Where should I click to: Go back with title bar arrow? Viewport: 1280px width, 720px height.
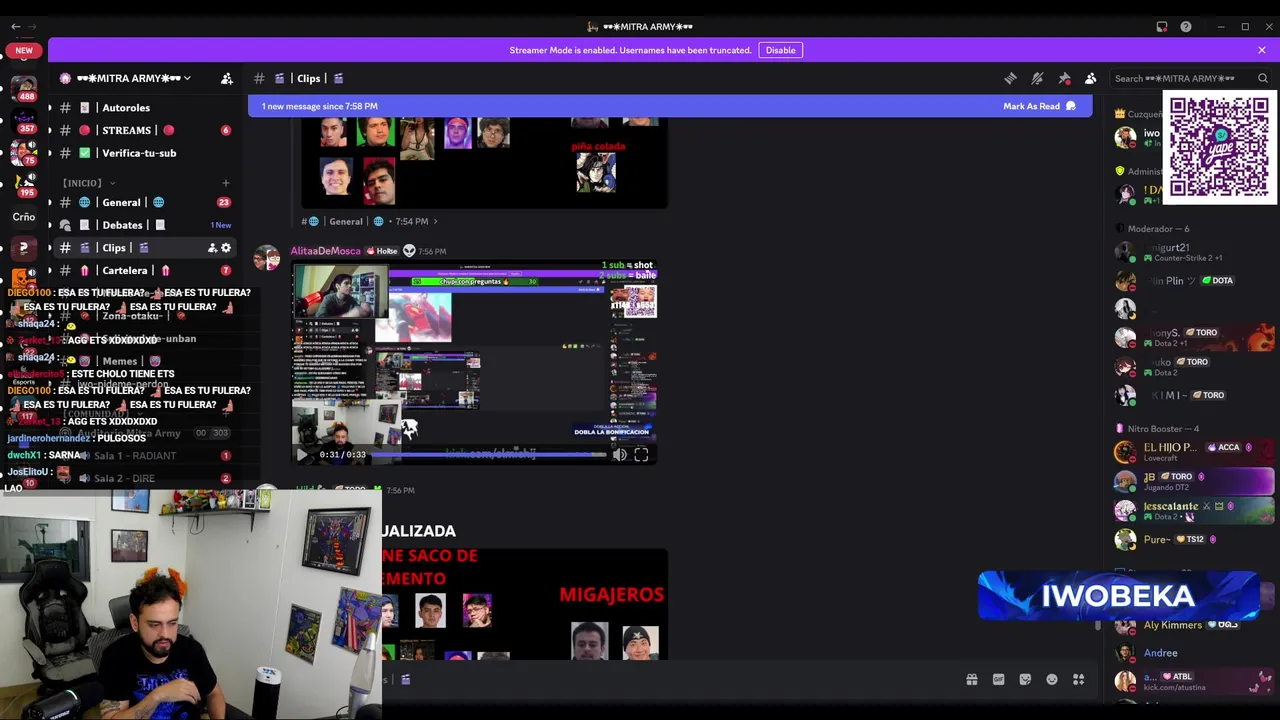point(15,26)
